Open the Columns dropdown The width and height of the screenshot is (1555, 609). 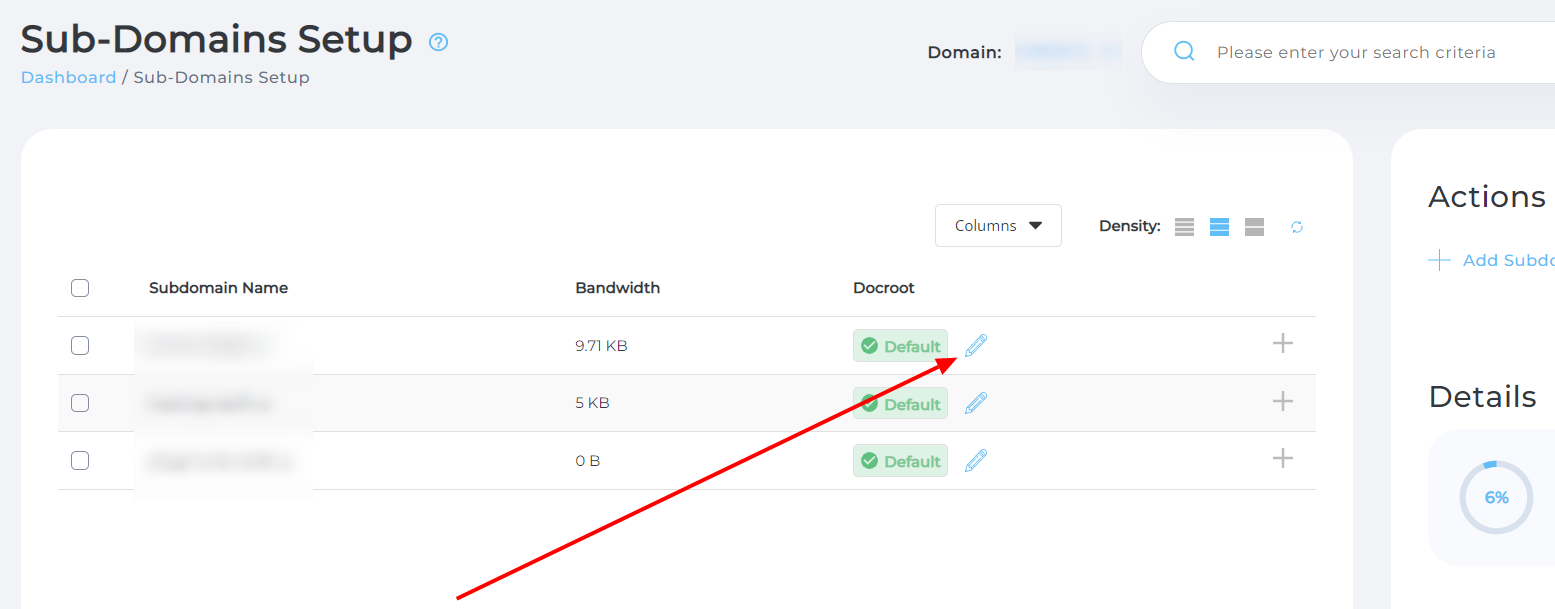pyautogui.click(x=997, y=226)
